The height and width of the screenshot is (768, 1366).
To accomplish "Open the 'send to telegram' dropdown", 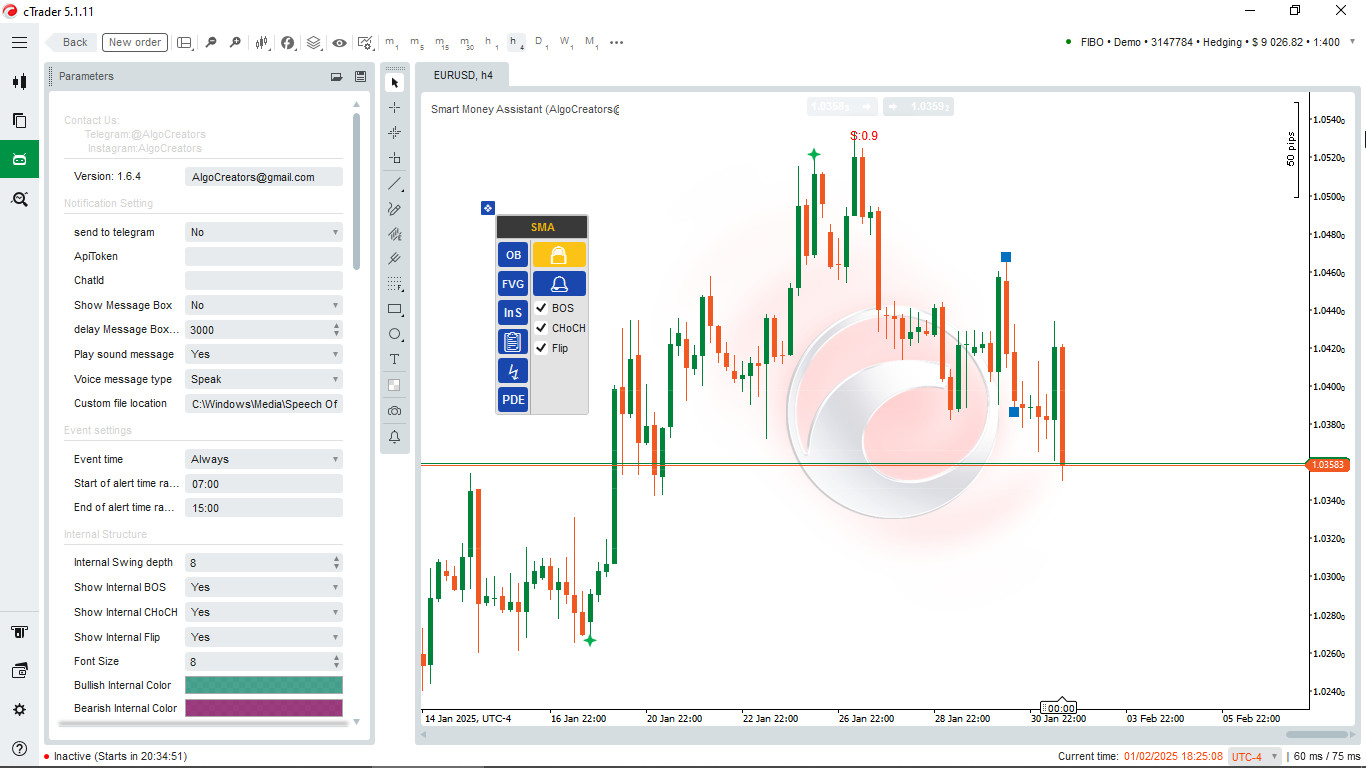I will (x=264, y=232).
